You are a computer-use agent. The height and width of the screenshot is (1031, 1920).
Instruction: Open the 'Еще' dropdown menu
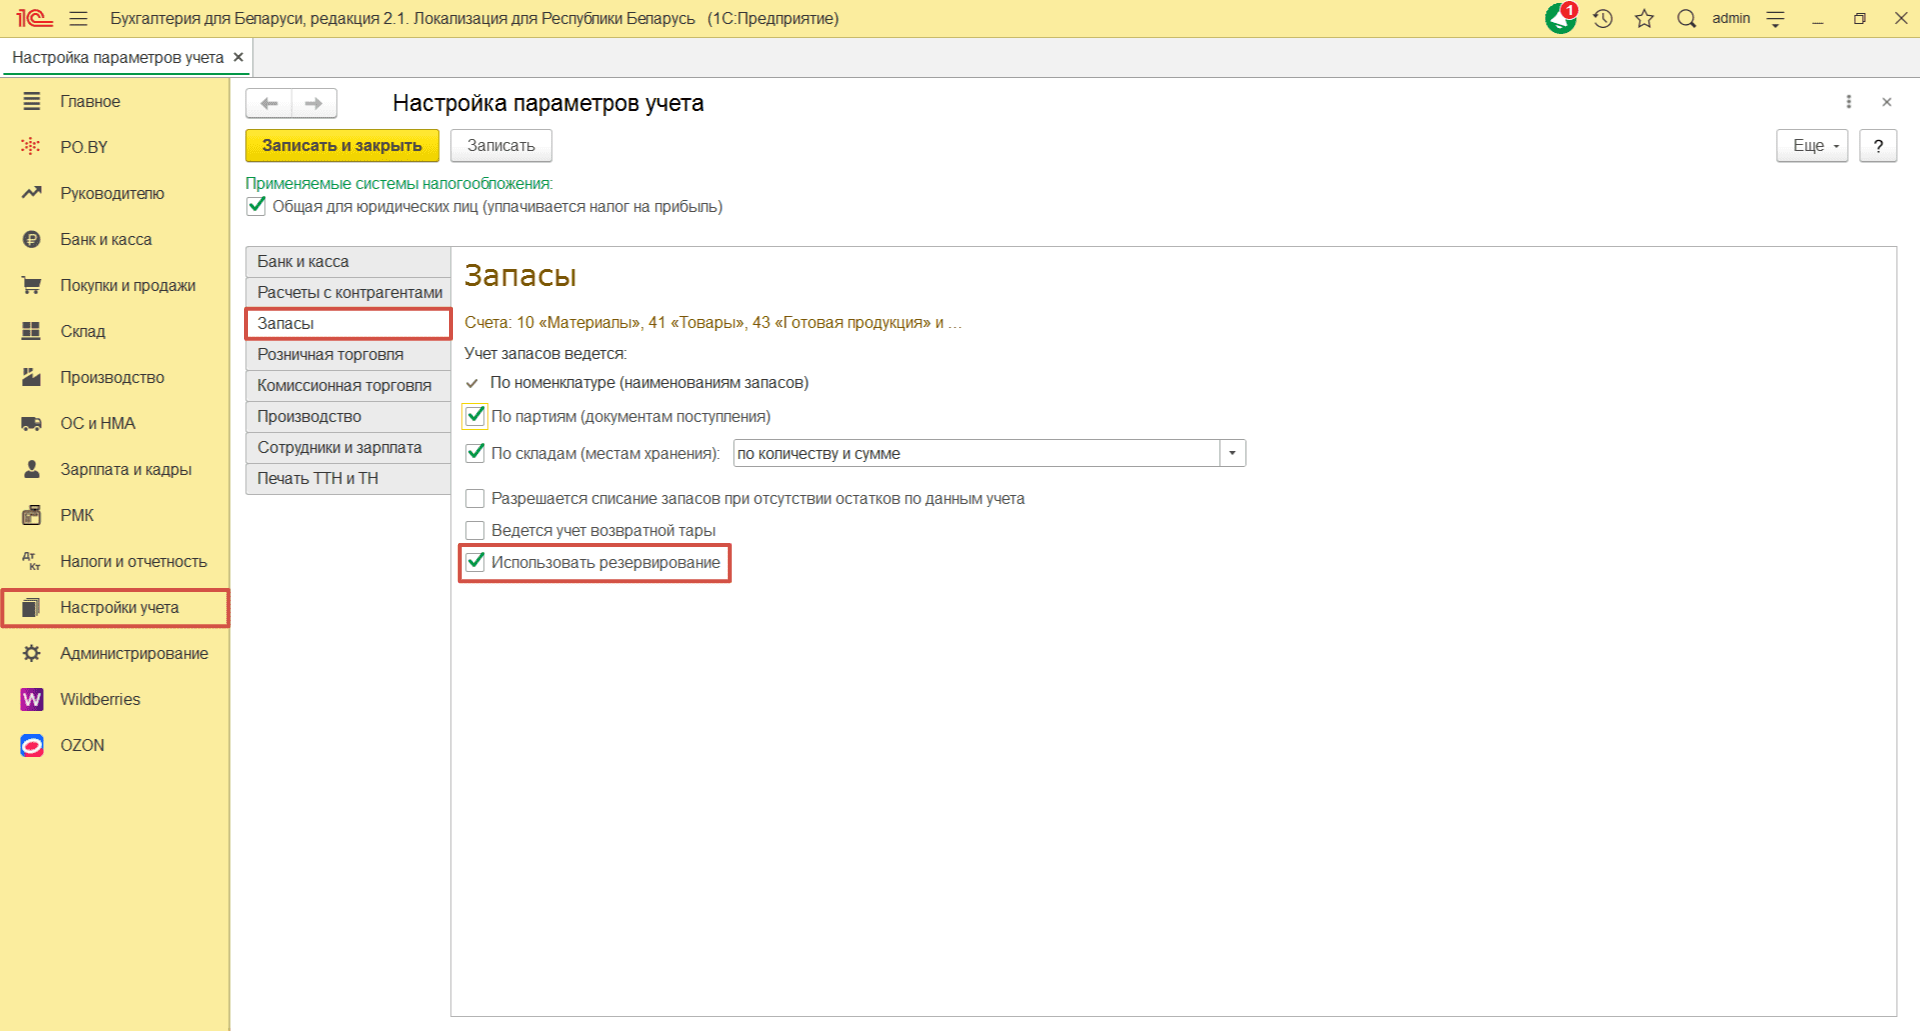(x=1811, y=146)
